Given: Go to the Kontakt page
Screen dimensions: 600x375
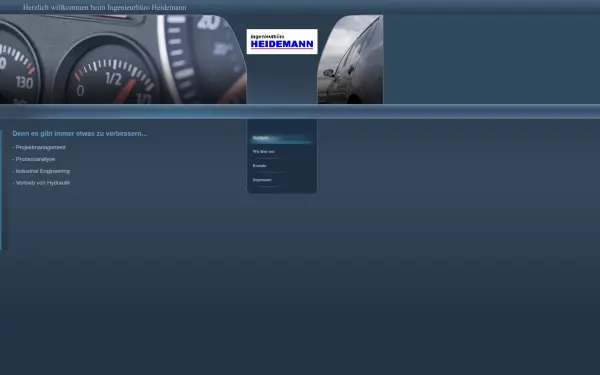Looking at the screenshot, I should [259, 166].
